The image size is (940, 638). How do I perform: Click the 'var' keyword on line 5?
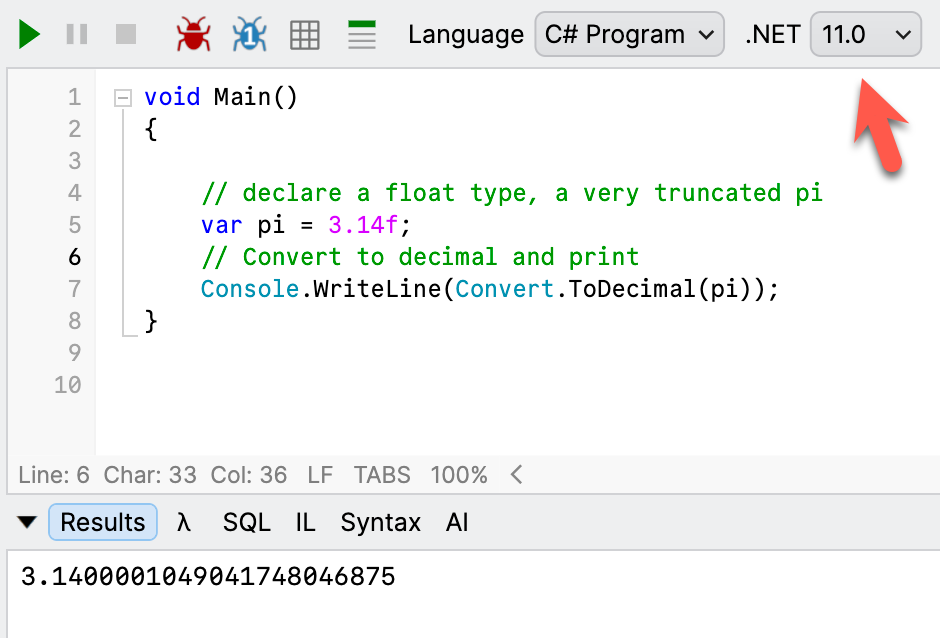[x=221, y=225]
